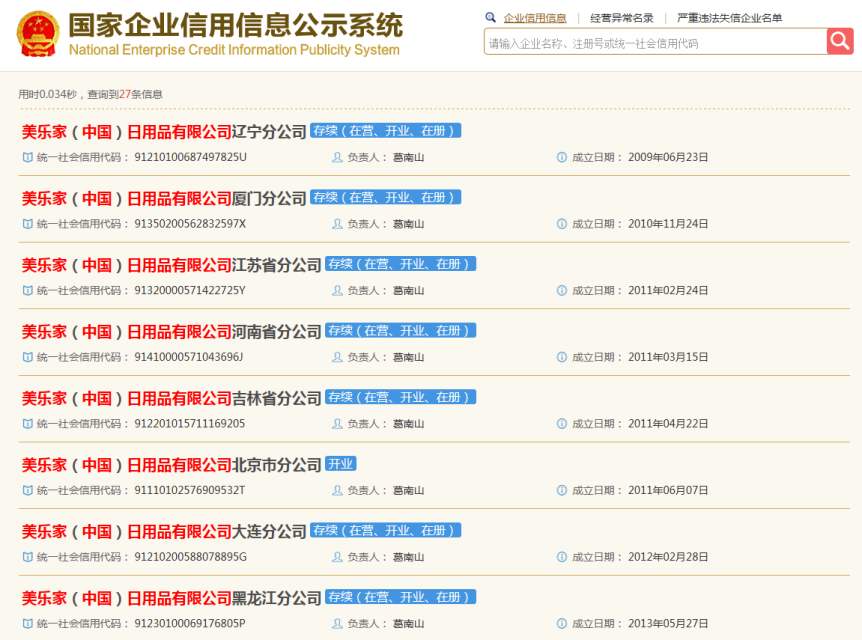This screenshot has width=862, height=640.
Task: Open the 黑龙江分公司 company entry
Action: [171, 598]
